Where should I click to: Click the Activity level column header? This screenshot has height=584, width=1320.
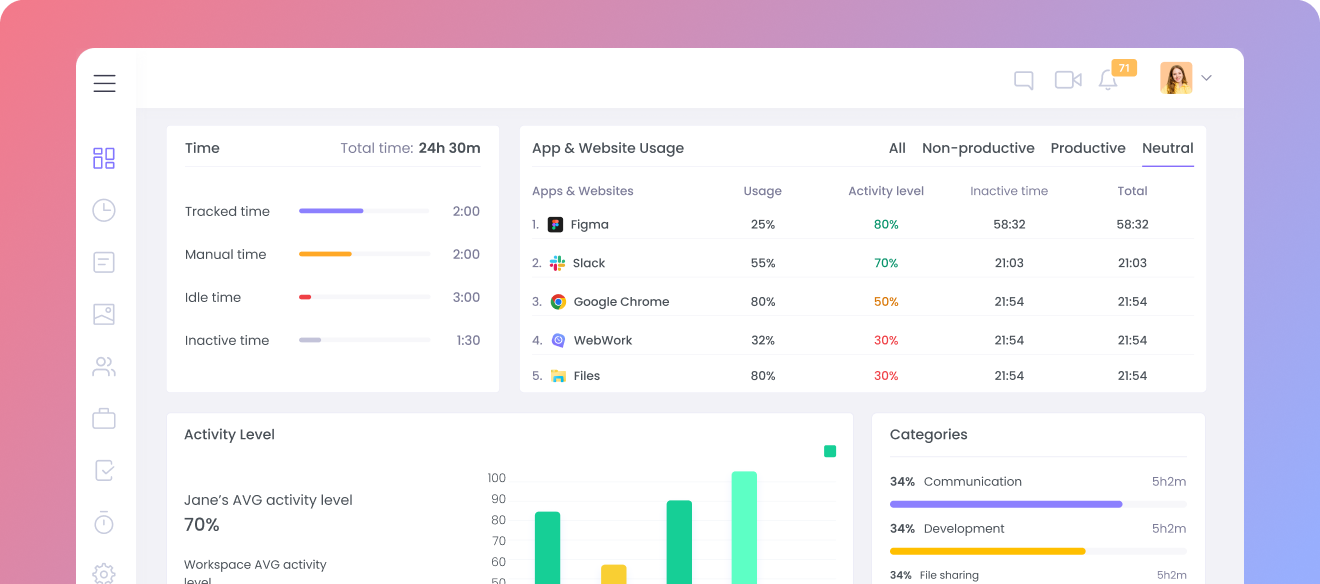pyautogui.click(x=886, y=191)
